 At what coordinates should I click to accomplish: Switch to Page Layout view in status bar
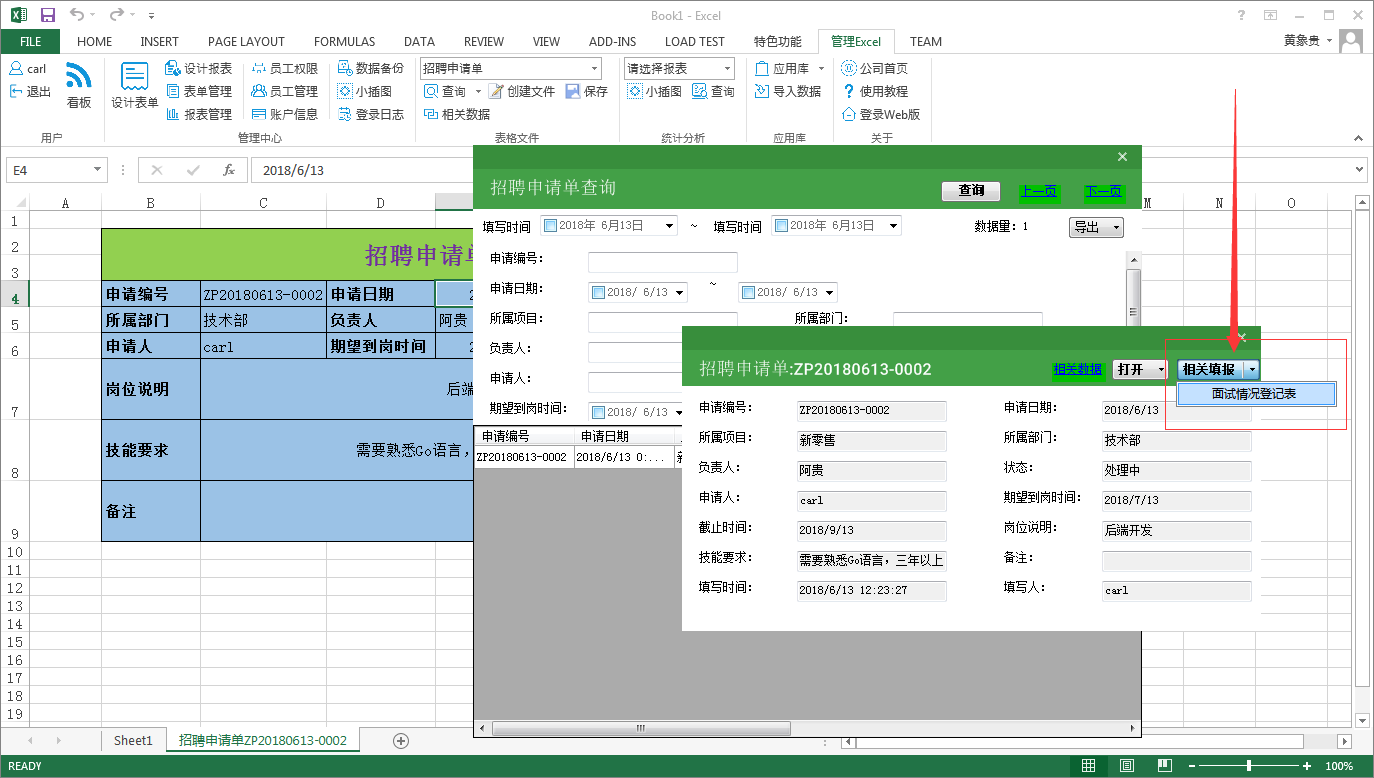tap(1127, 766)
